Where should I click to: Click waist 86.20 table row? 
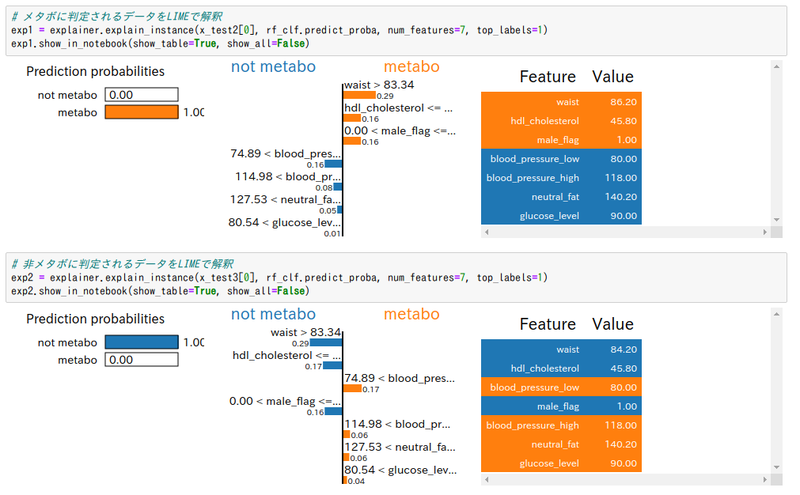pos(561,102)
